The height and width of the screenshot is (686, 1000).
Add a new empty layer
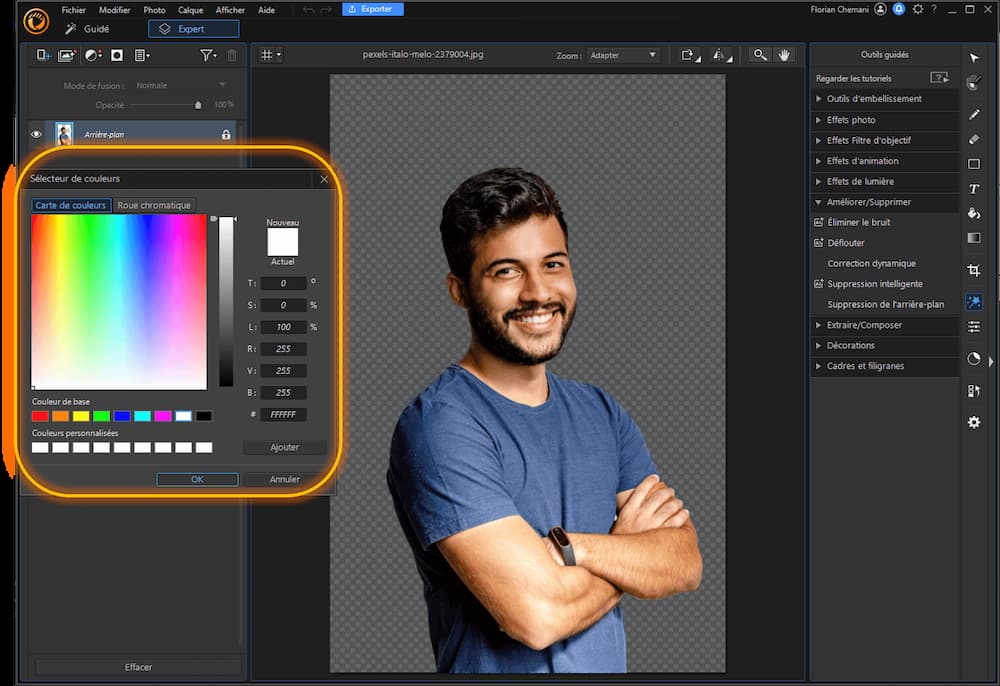coord(43,55)
